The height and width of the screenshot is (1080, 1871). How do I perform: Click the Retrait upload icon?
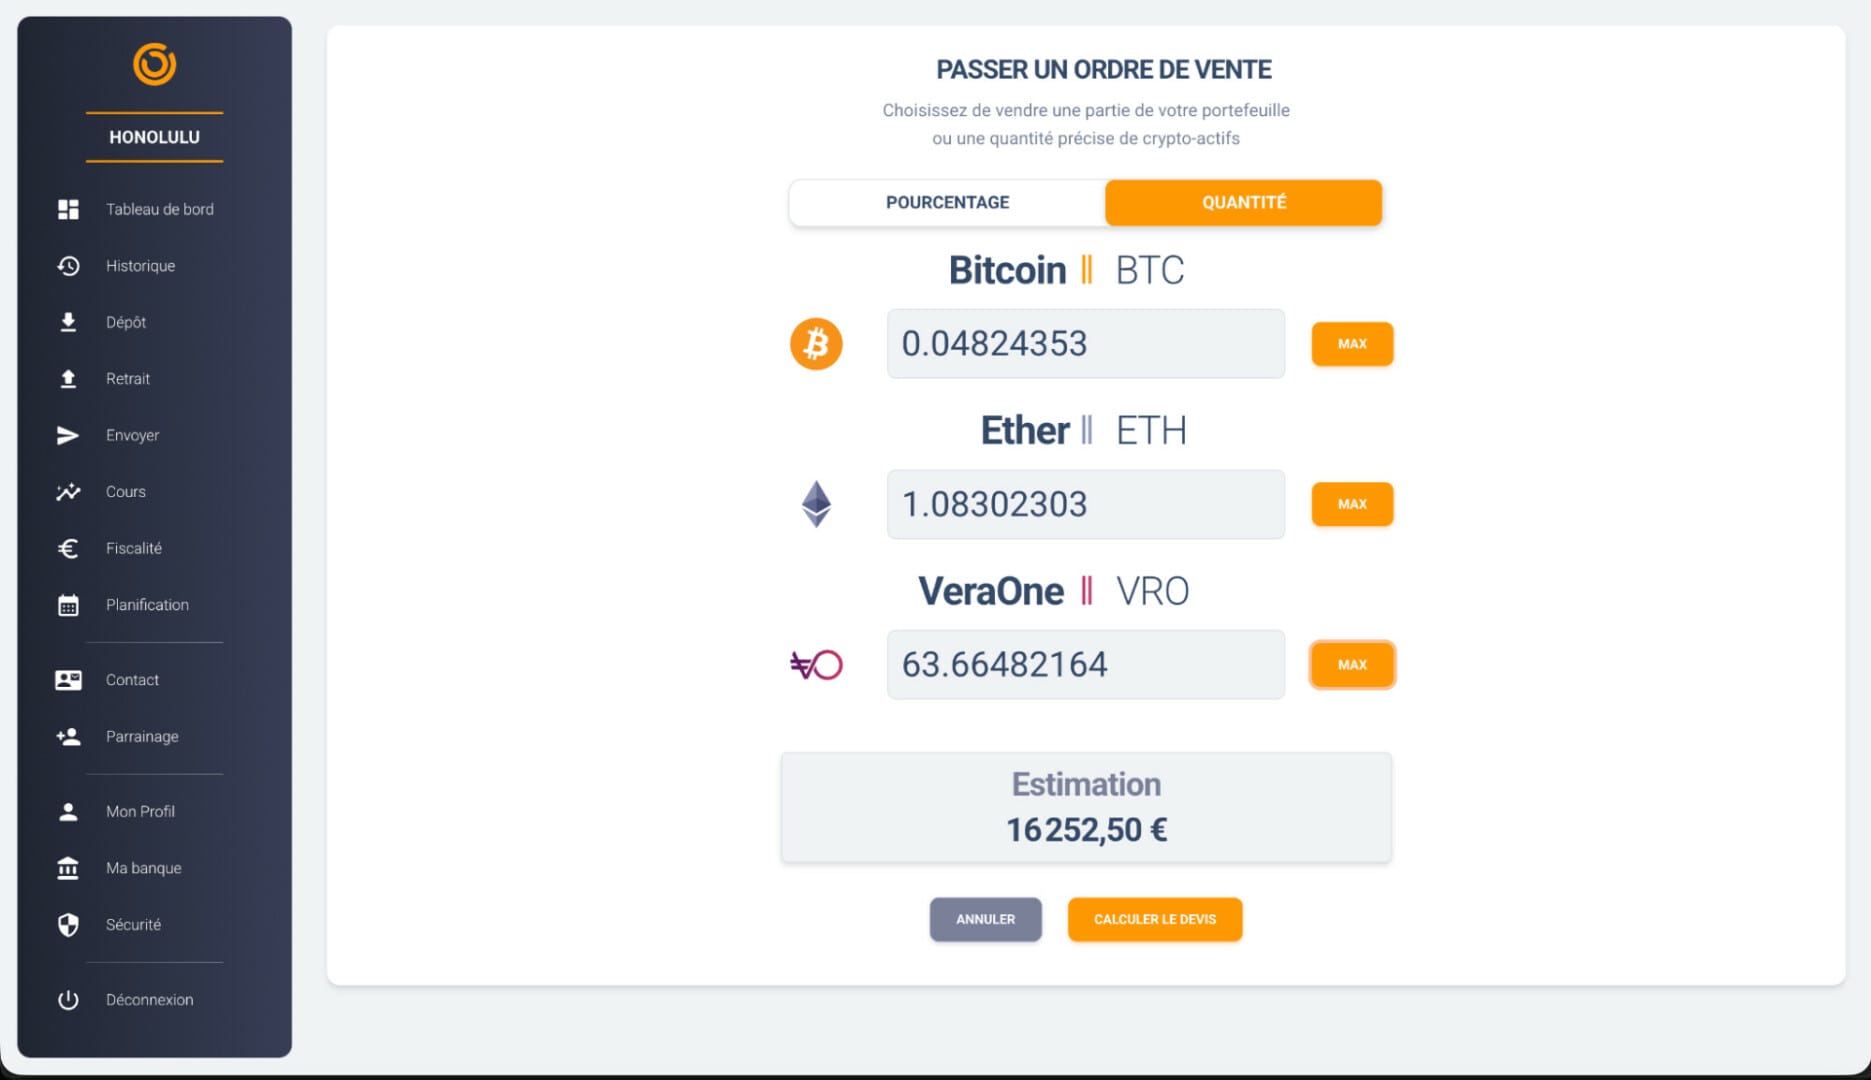coord(68,379)
